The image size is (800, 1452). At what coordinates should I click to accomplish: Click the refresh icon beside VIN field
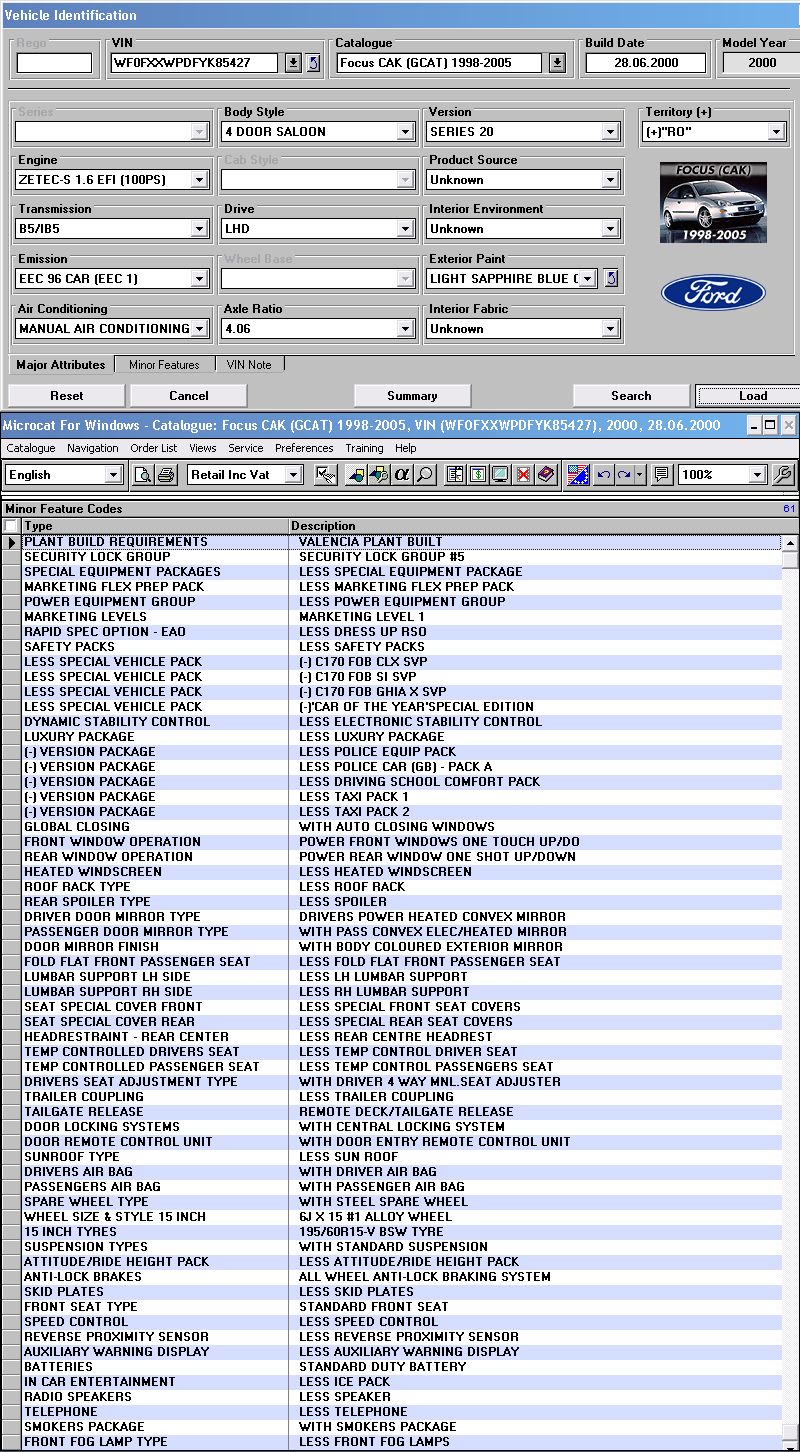click(x=313, y=63)
